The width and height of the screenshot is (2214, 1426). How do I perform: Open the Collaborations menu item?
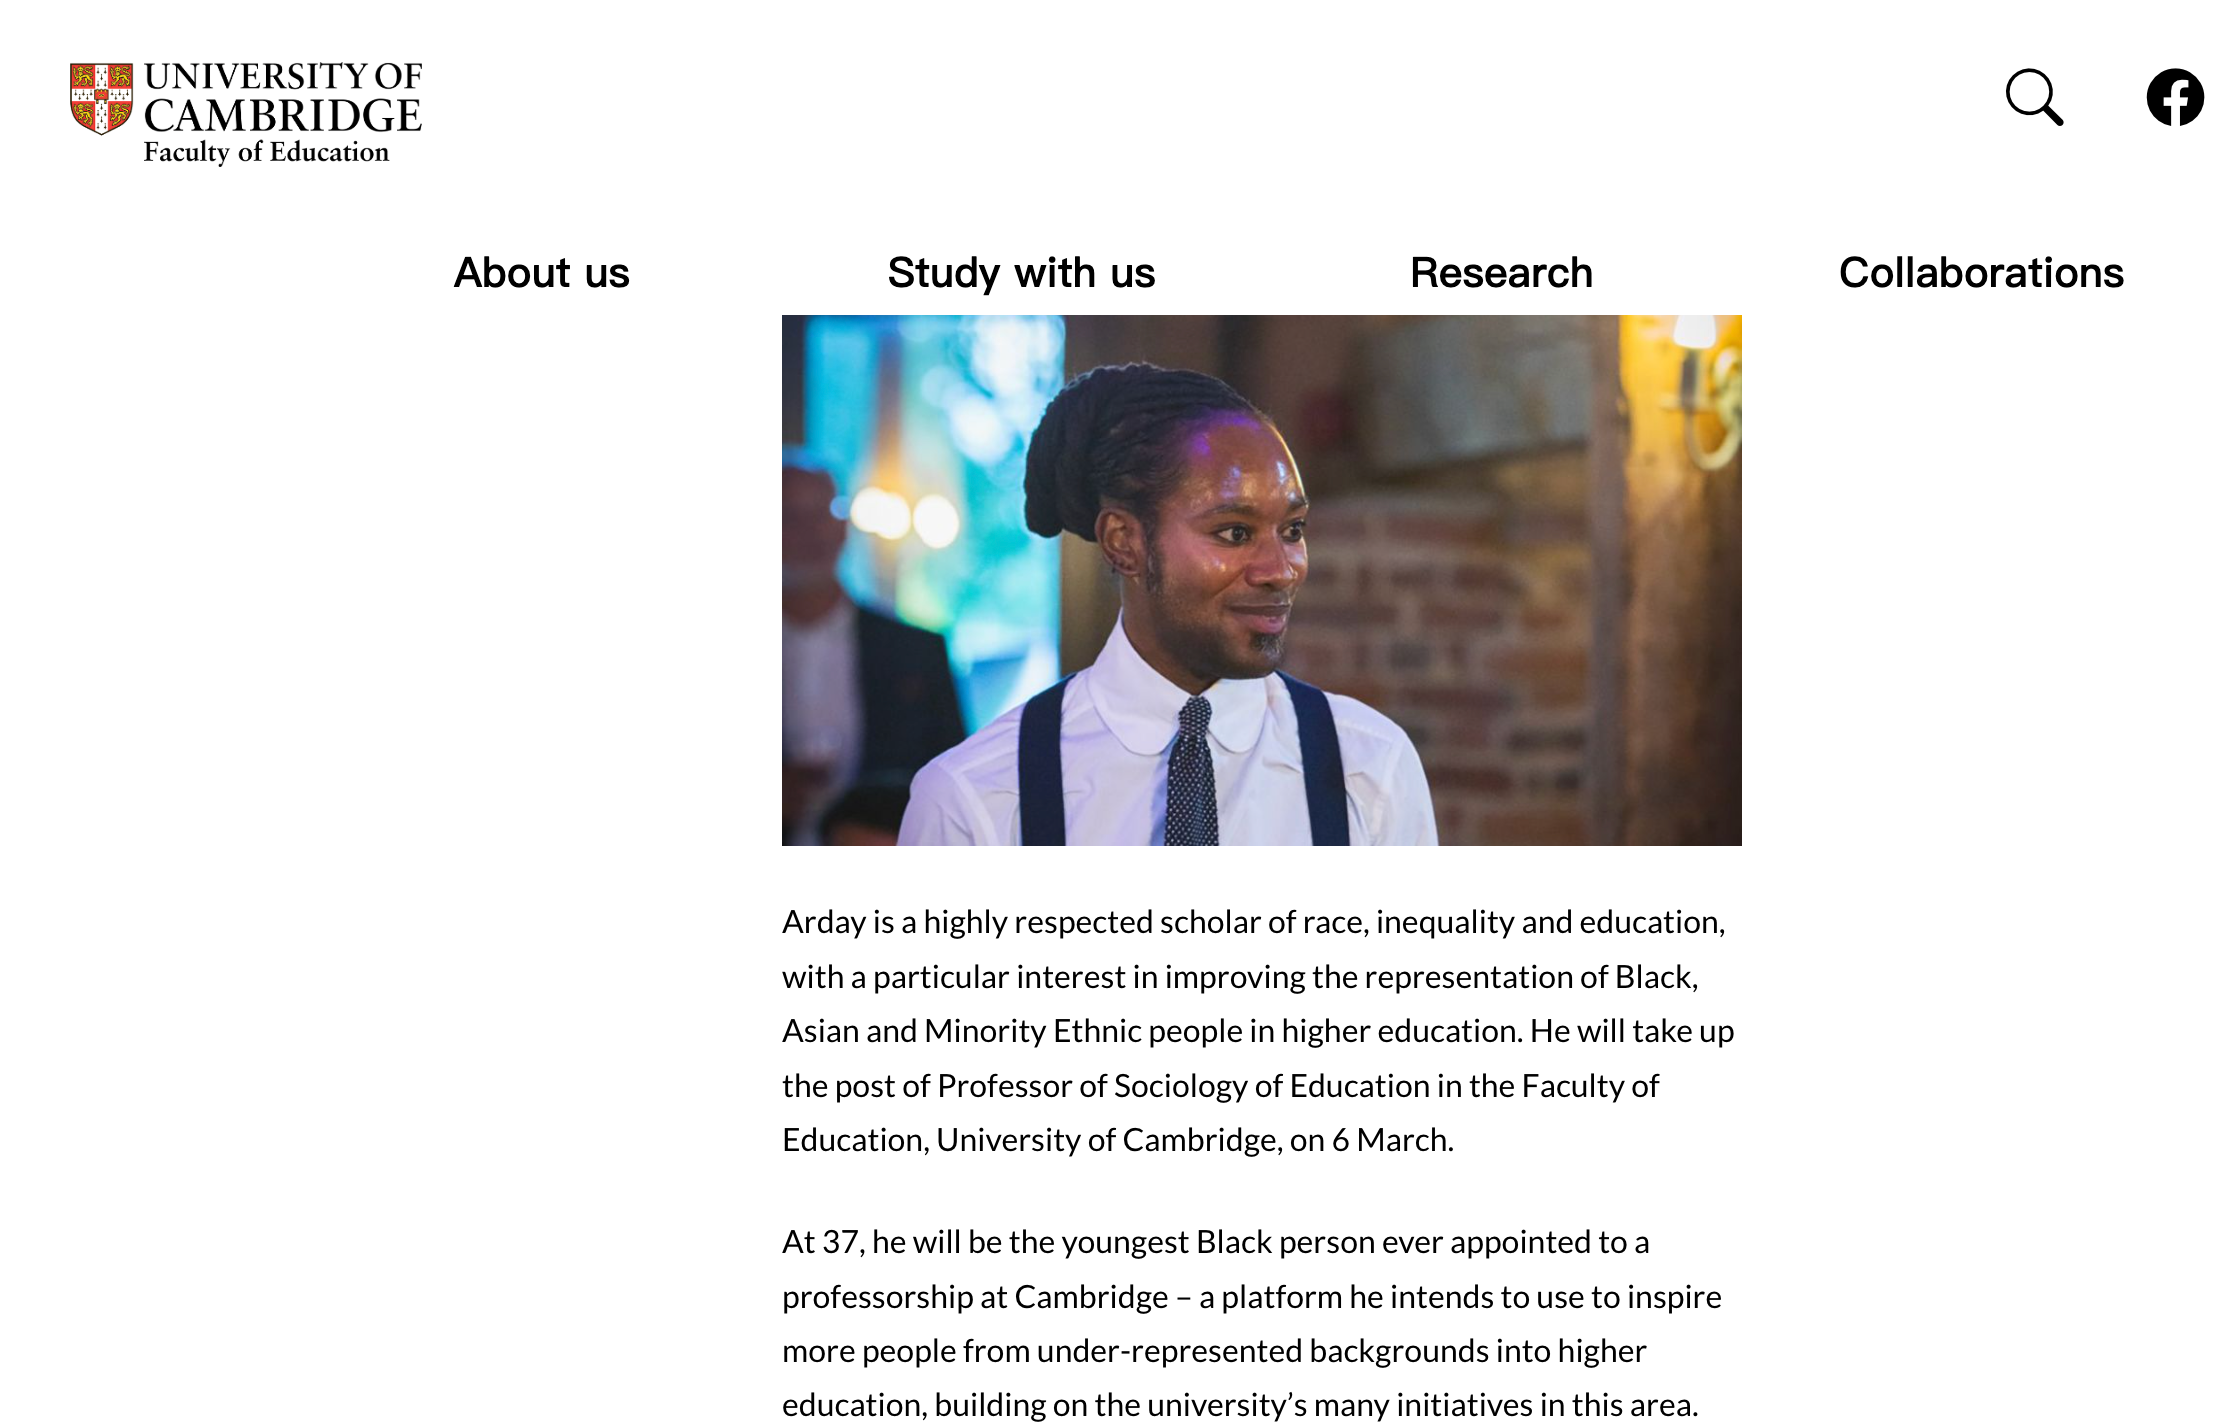coord(1981,272)
